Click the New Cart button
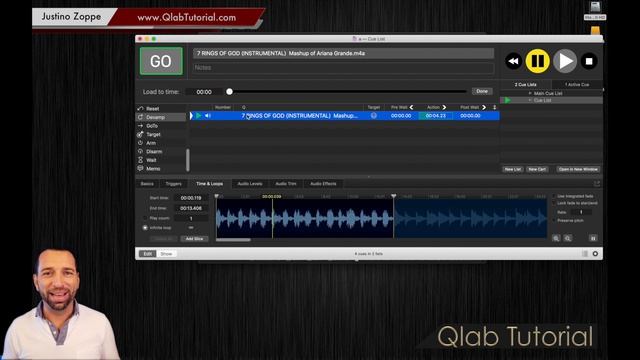The height and width of the screenshot is (360, 640). point(537,169)
